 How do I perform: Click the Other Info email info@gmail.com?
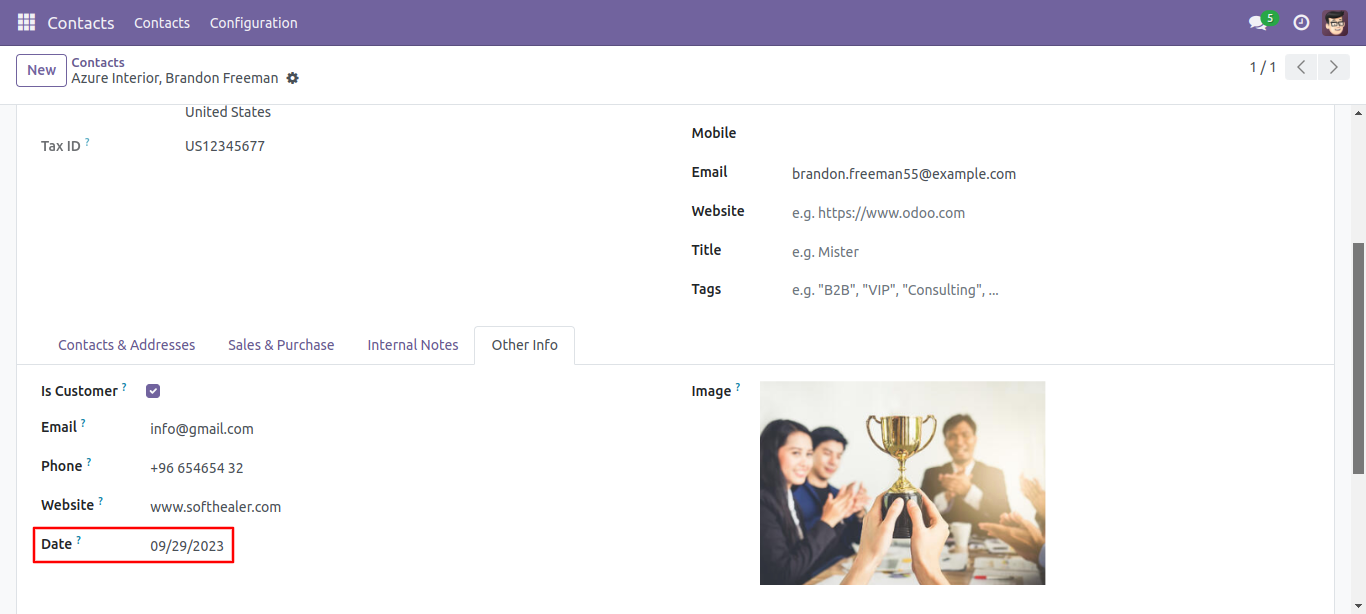[202, 429]
